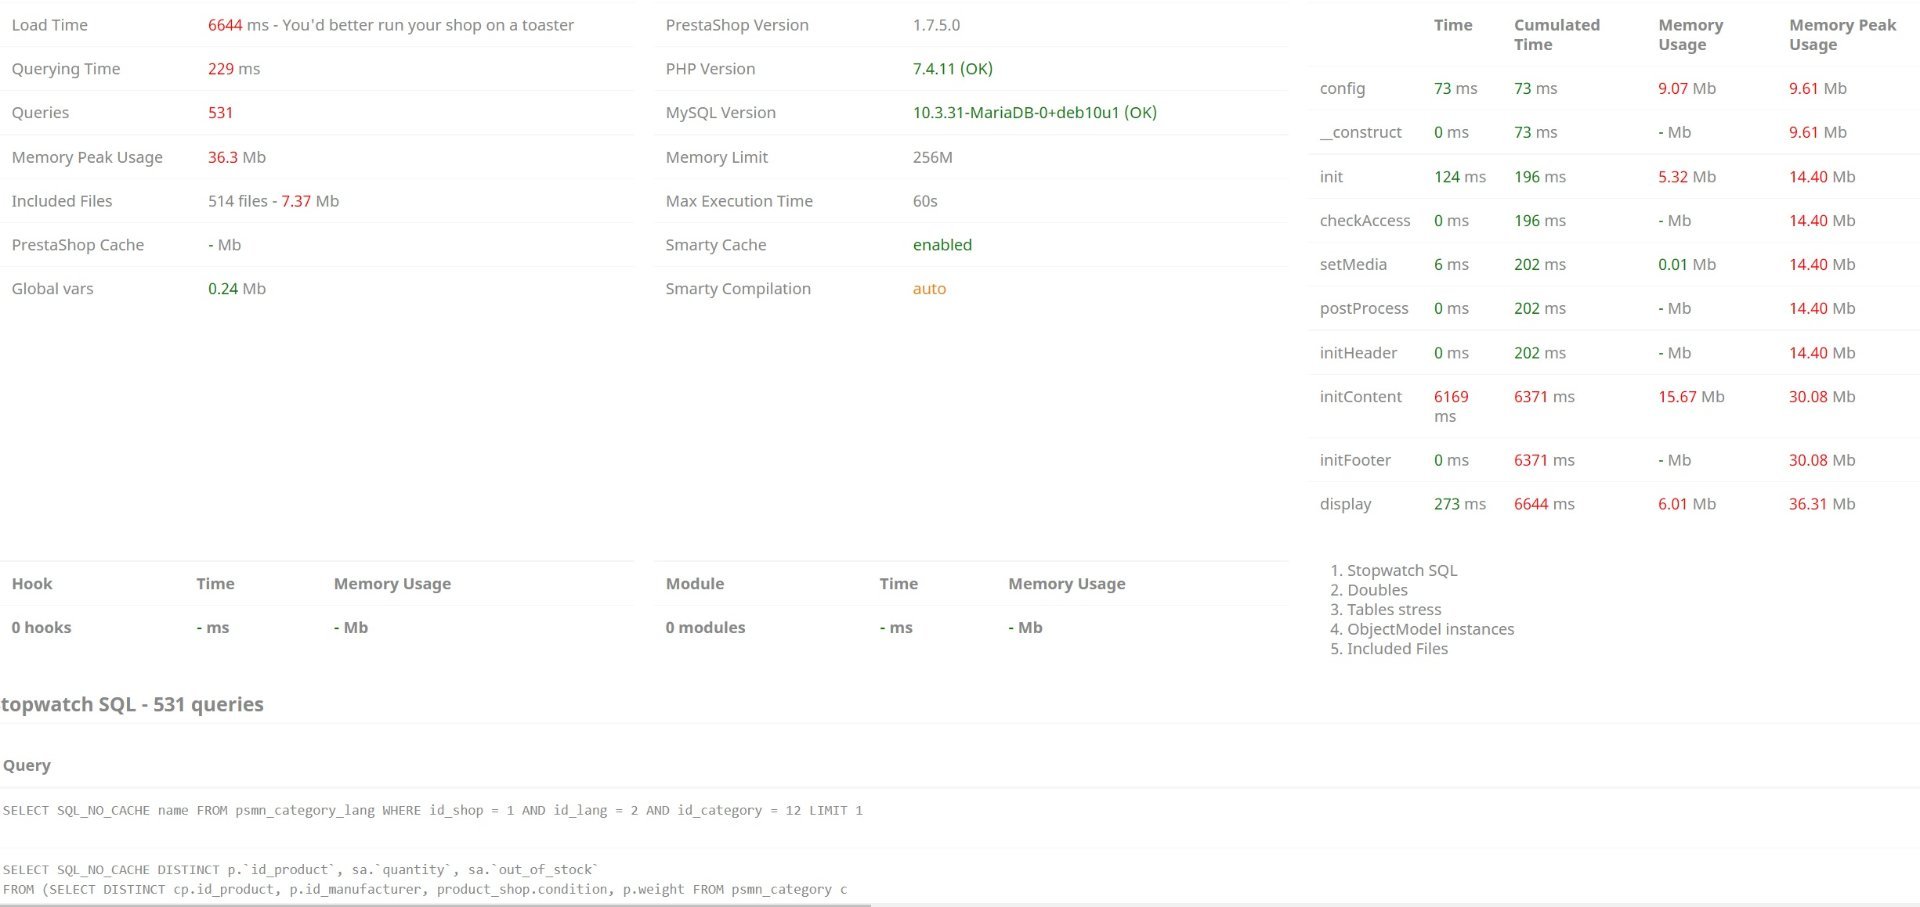Open the Stopwatch SQL anchor link

[1402, 570]
